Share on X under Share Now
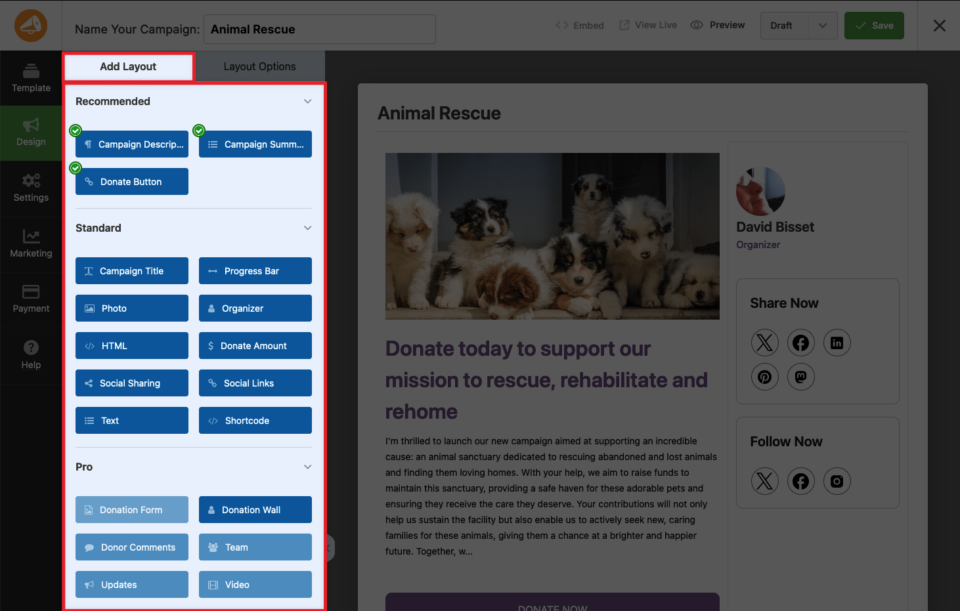 [x=765, y=342]
